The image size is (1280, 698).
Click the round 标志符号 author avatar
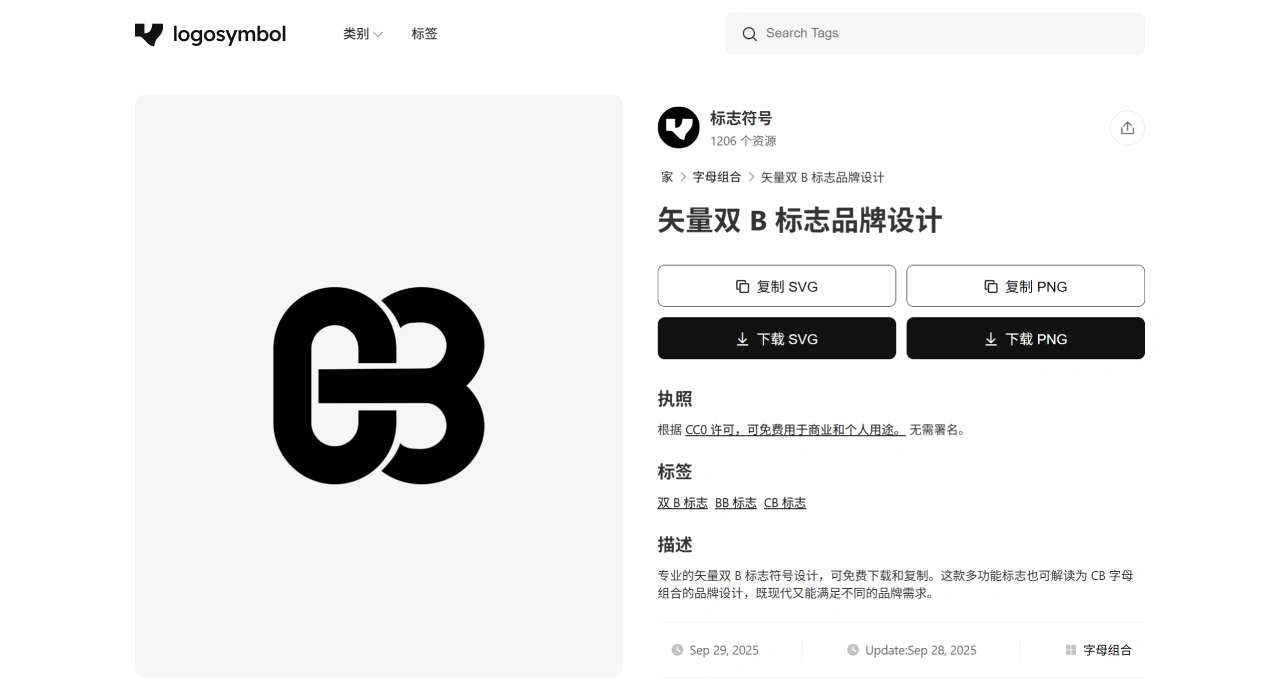(x=678, y=128)
